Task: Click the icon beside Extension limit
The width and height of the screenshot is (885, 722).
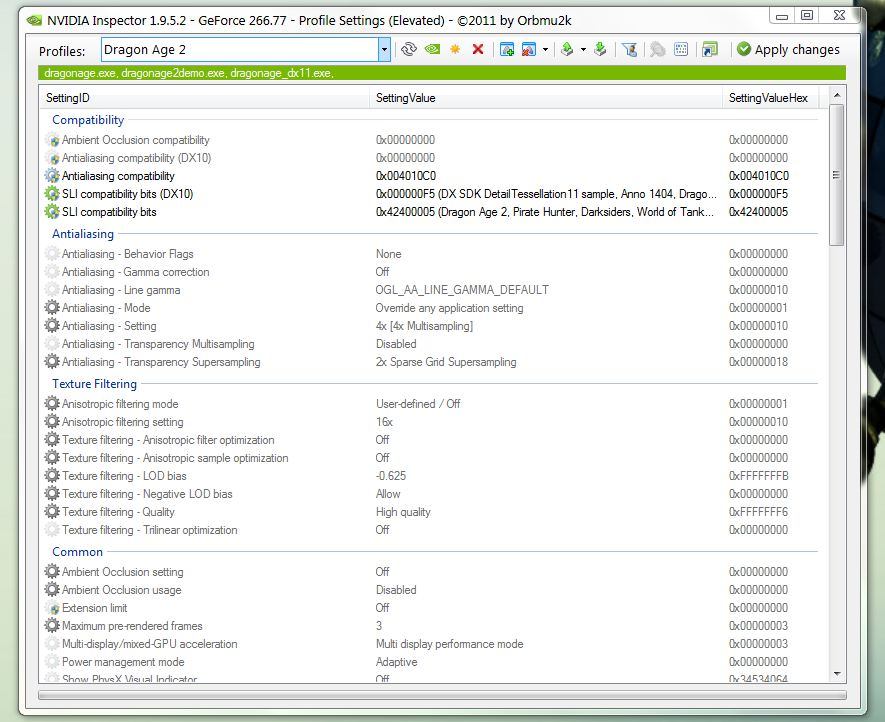Action: tap(52, 608)
